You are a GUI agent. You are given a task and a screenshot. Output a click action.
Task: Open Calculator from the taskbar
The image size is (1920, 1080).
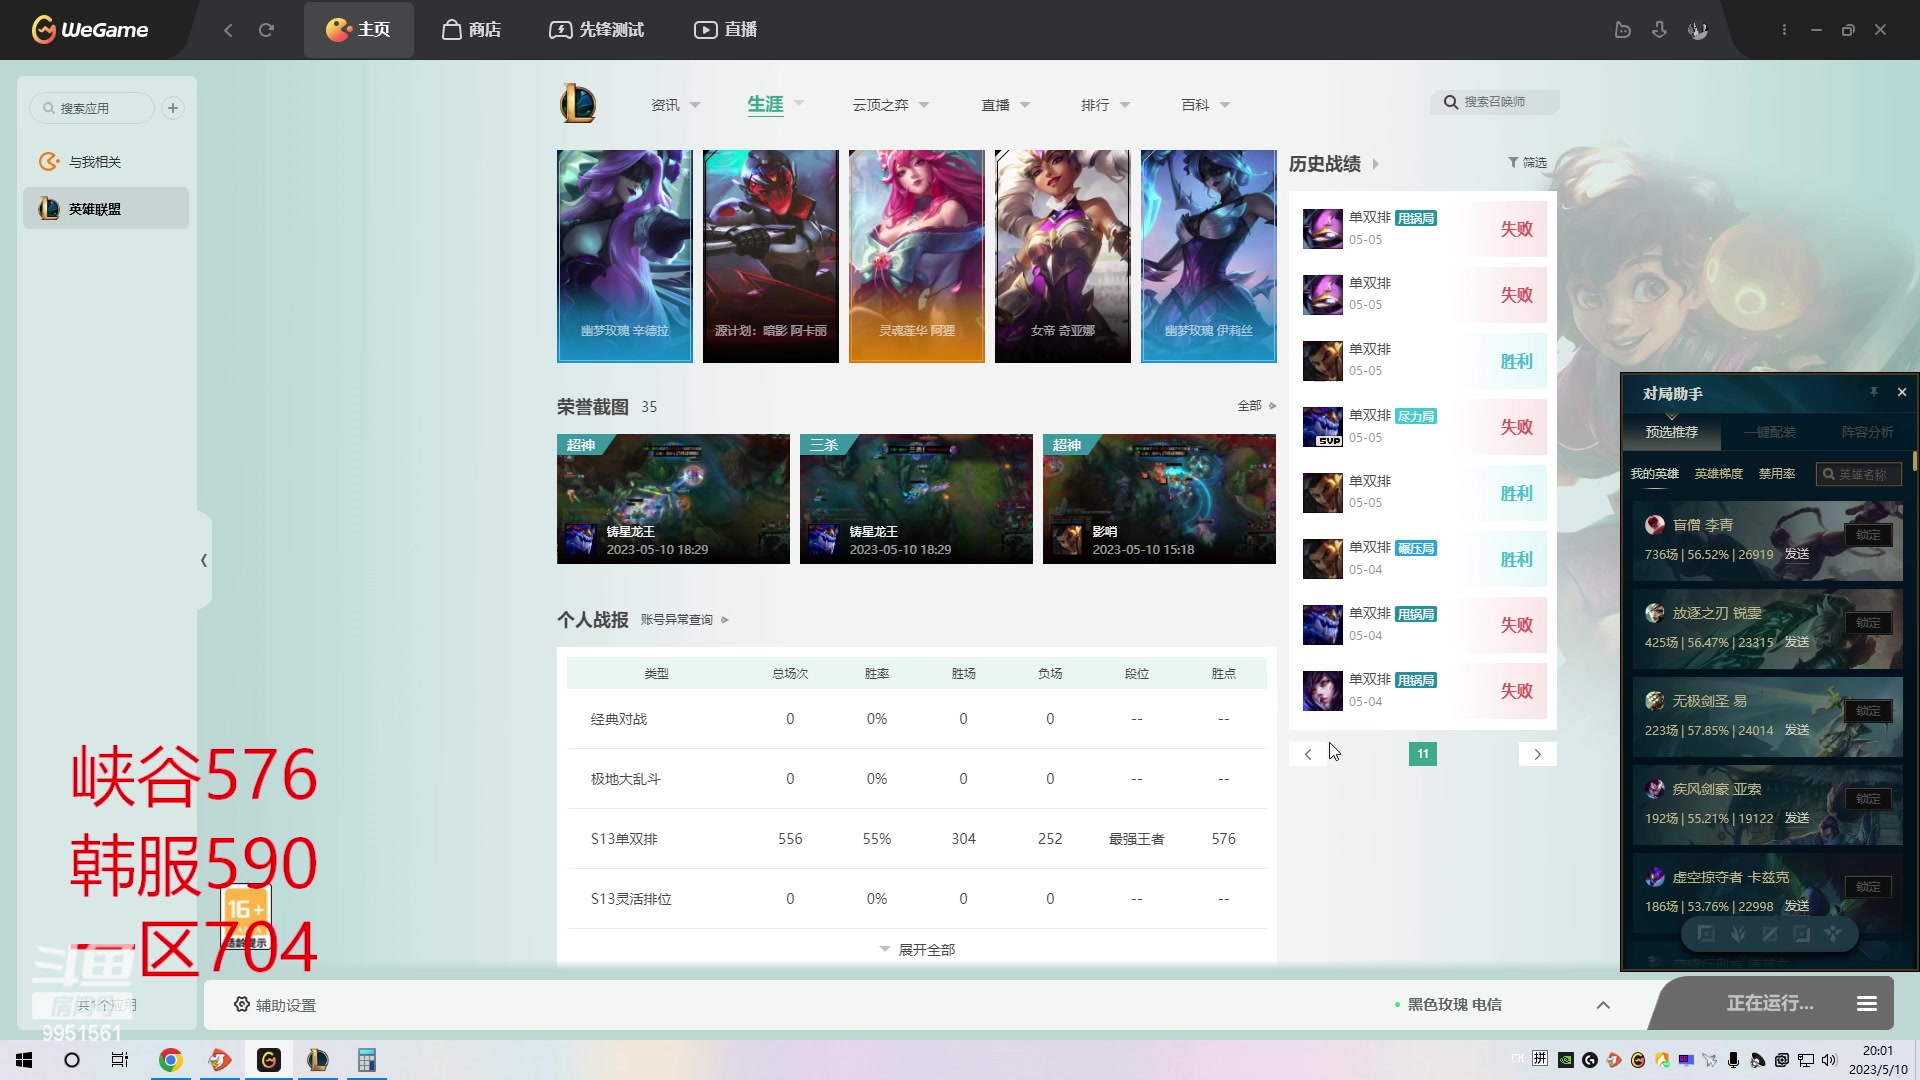[367, 1060]
